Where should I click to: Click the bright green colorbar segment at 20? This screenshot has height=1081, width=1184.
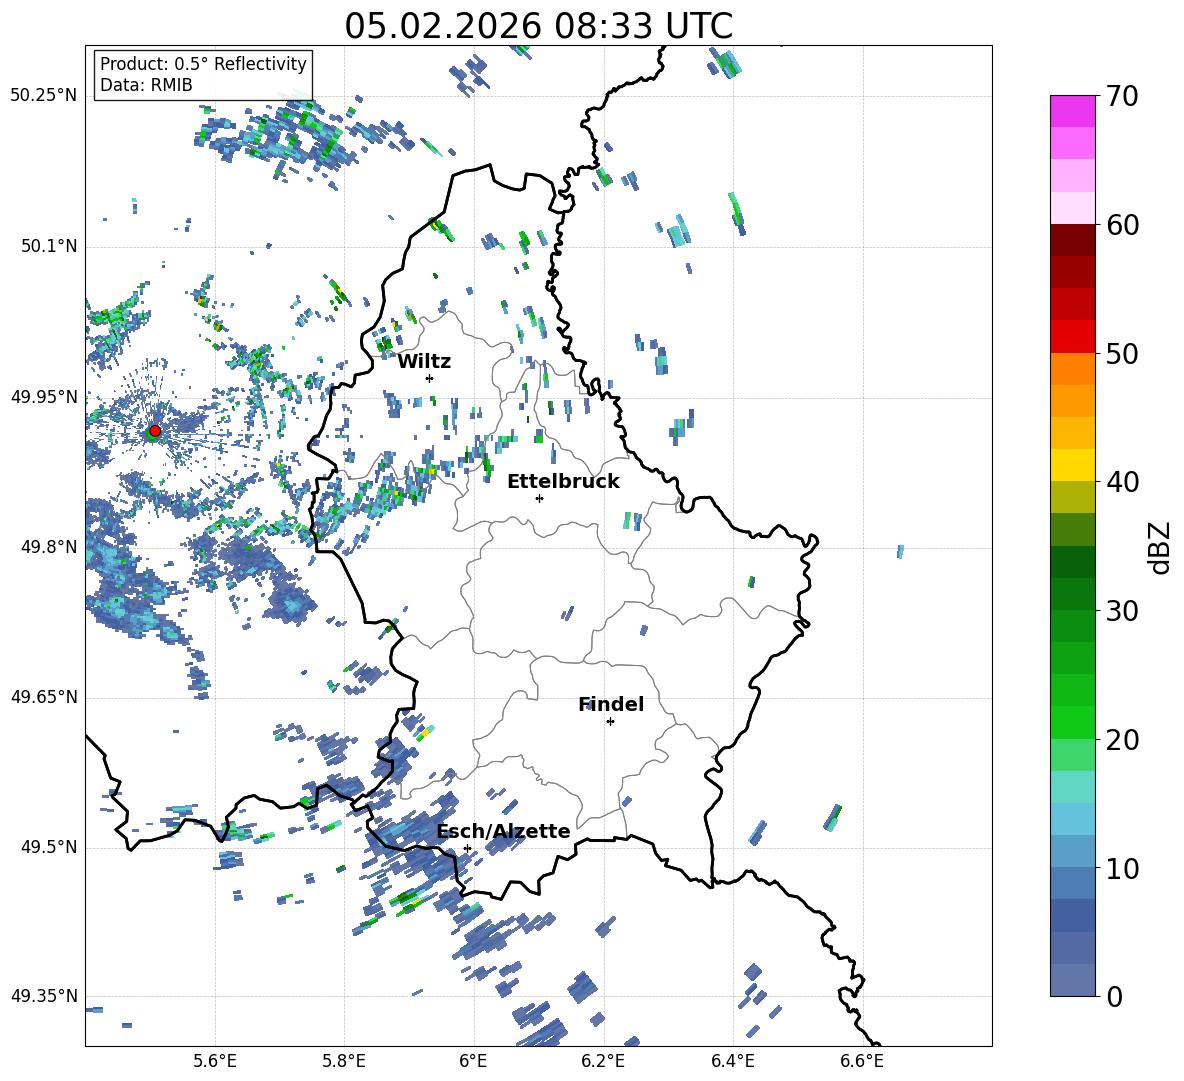(x=1072, y=722)
